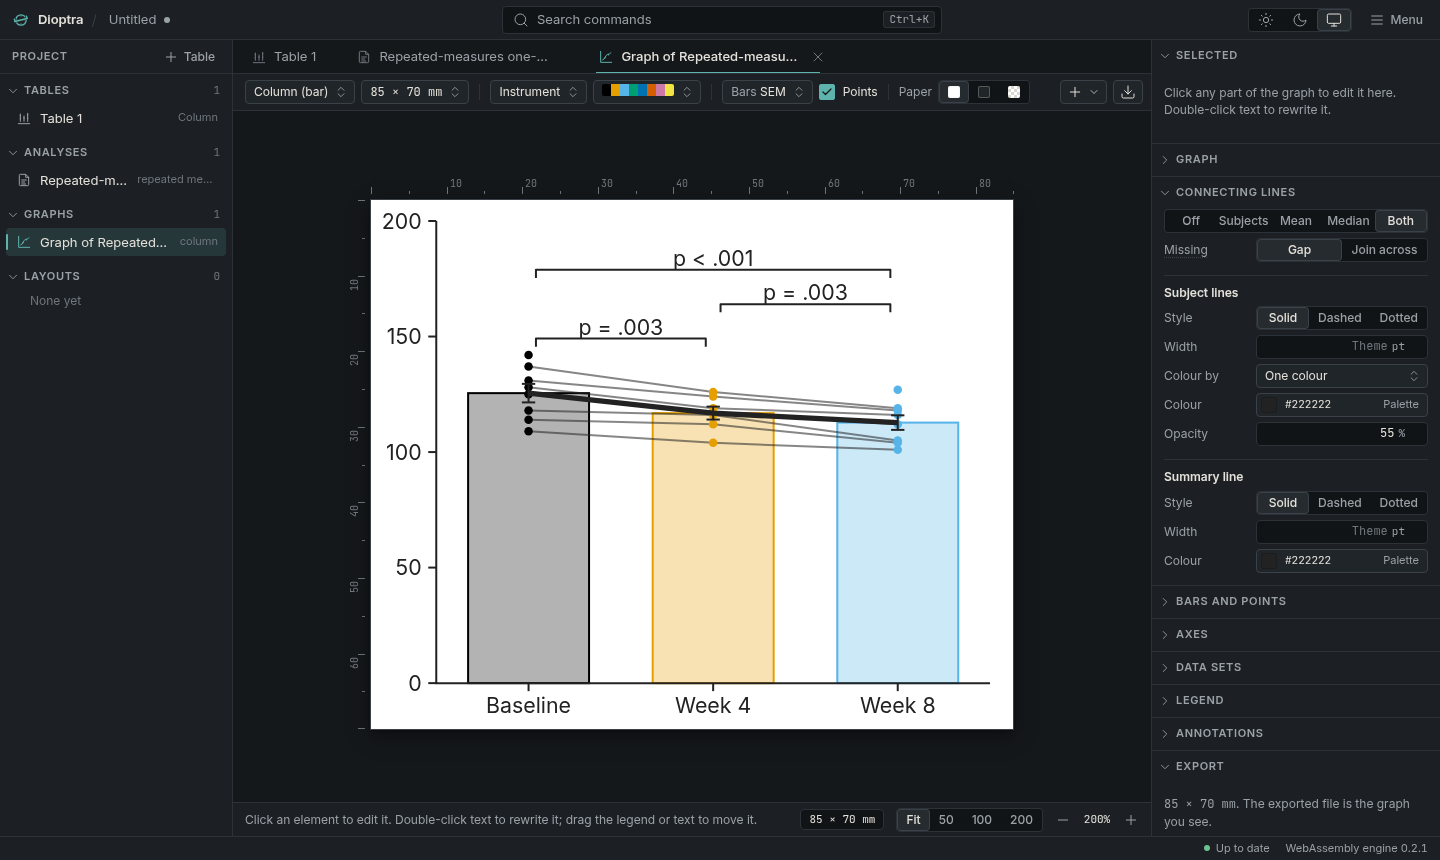Click the Fit zoom button
This screenshot has width=1440, height=860.
pyautogui.click(x=913, y=820)
